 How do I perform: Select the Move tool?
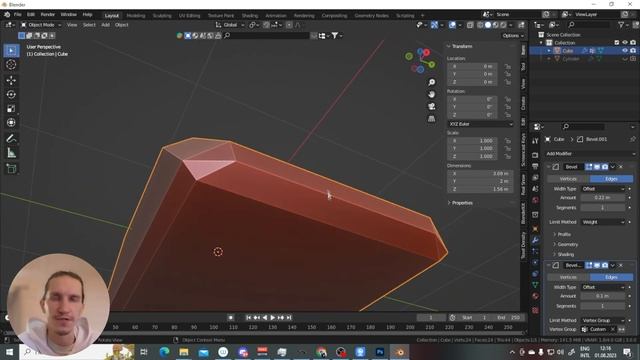pos(11,80)
